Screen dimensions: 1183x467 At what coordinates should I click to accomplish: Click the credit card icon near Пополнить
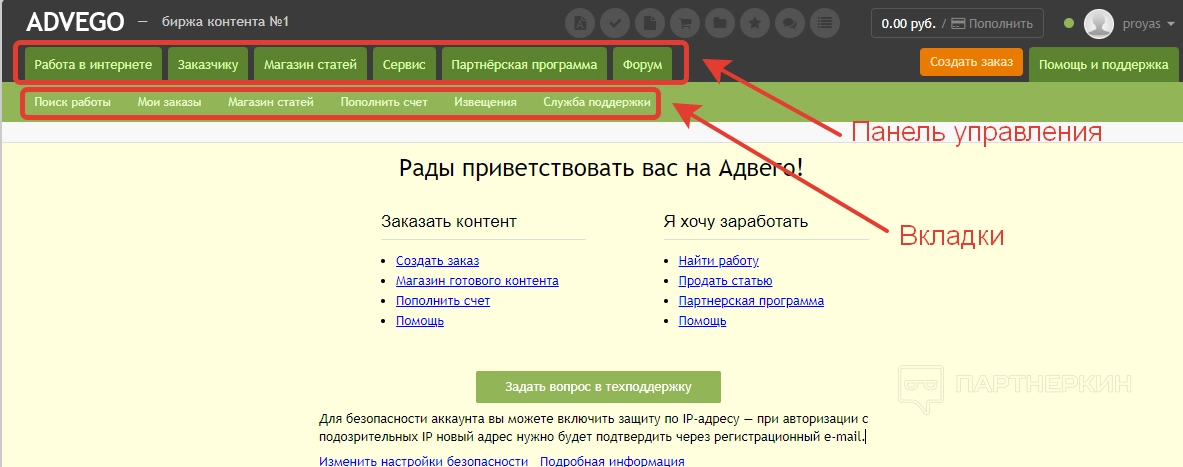pyautogui.click(x=958, y=23)
